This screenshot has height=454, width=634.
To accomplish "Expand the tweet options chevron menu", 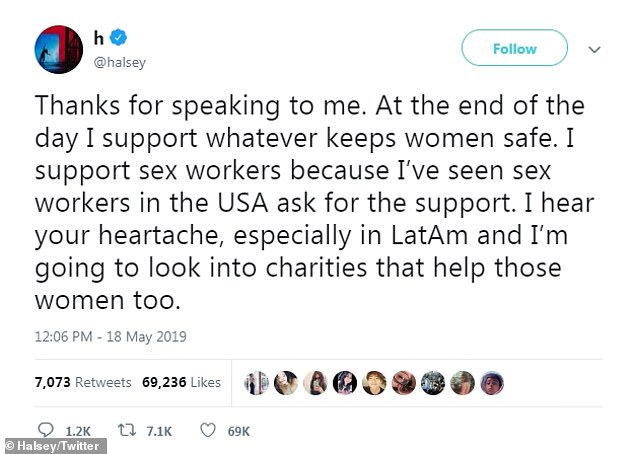I will coord(593,47).
